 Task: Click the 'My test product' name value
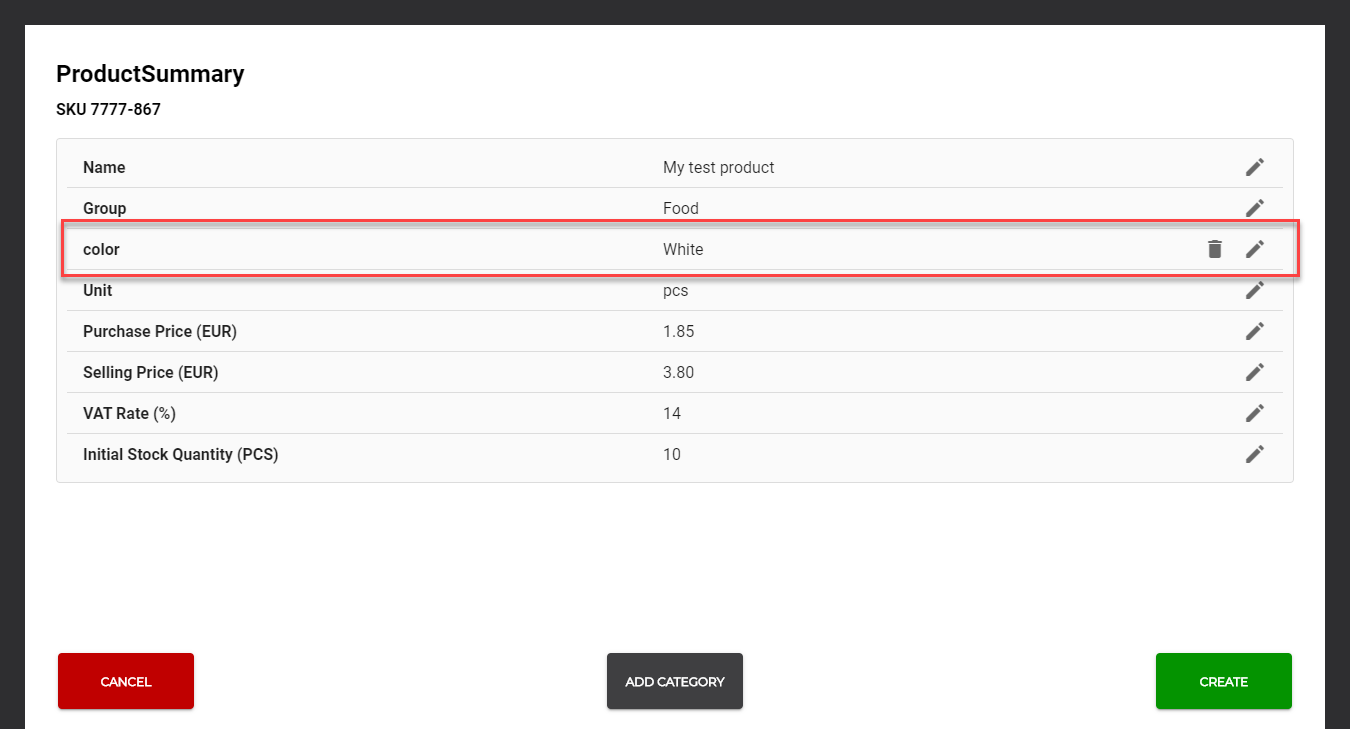pyautogui.click(x=718, y=168)
